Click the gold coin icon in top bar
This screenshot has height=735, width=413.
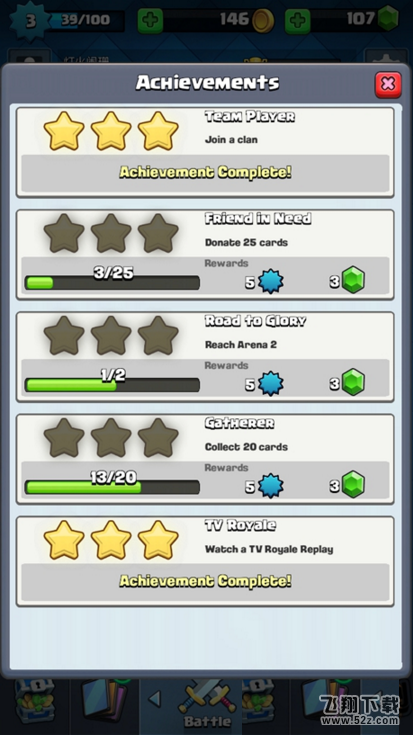(263, 21)
